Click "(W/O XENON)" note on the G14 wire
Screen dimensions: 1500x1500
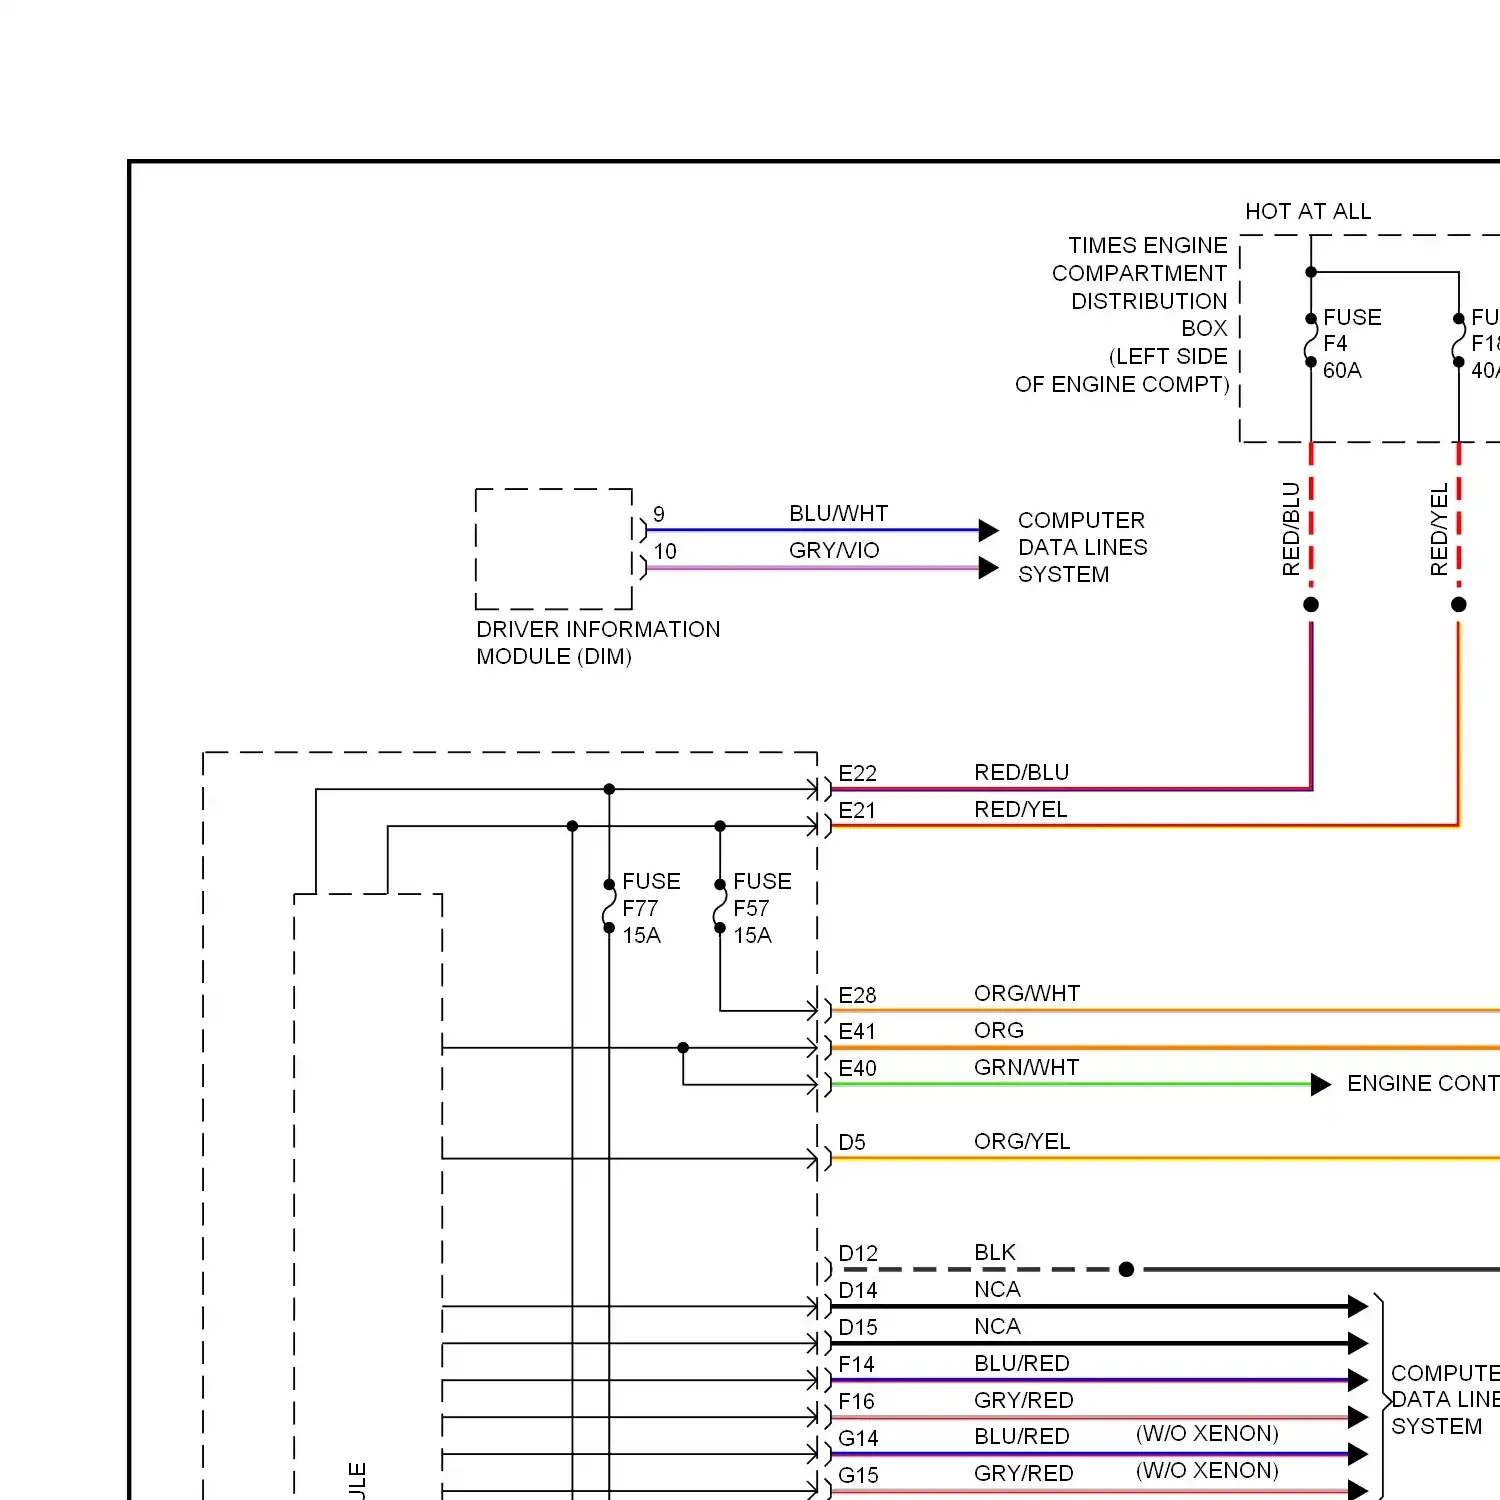point(1207,1433)
